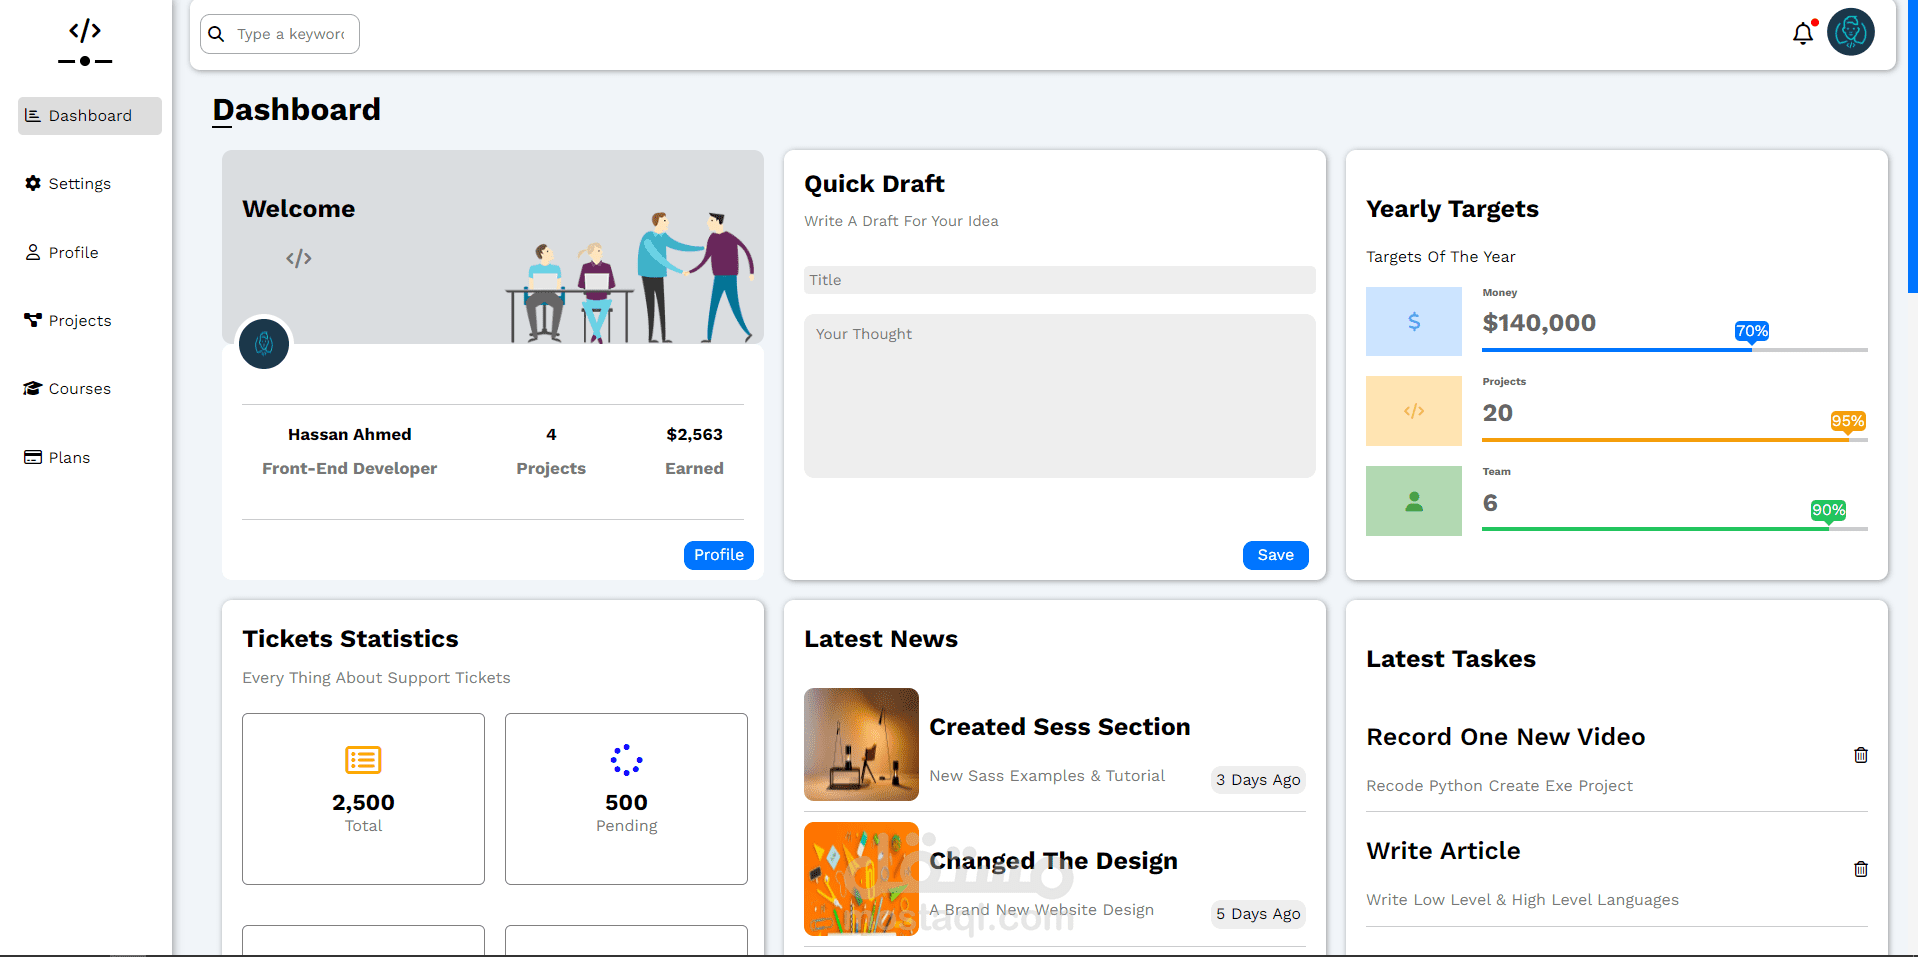Viewport: 1918px width, 957px height.
Task: Open notifications bell icon
Action: [1803, 34]
